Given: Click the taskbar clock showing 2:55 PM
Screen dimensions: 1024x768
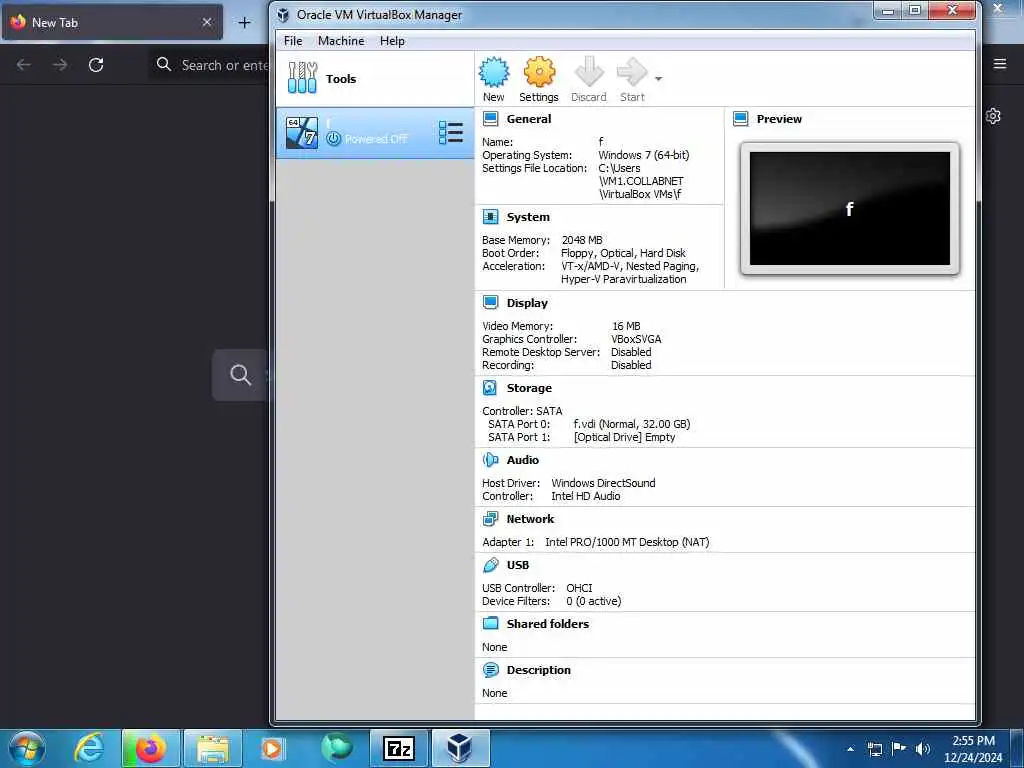Looking at the screenshot, I should [x=973, y=749].
